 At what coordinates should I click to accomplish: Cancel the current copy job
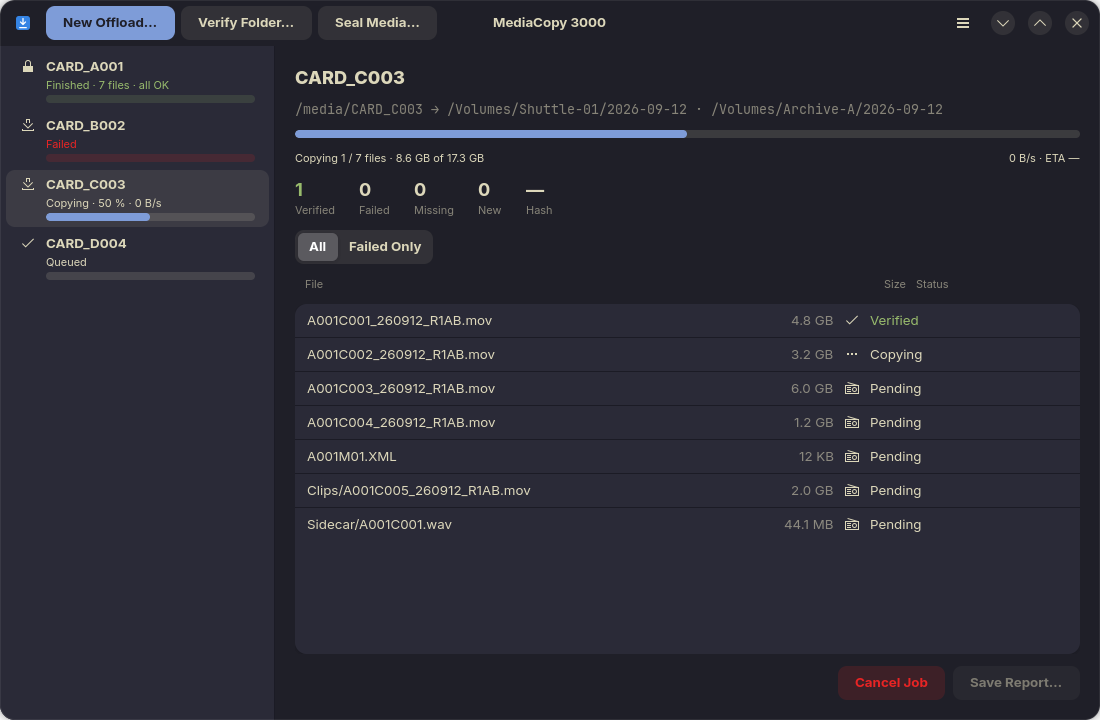click(x=891, y=683)
